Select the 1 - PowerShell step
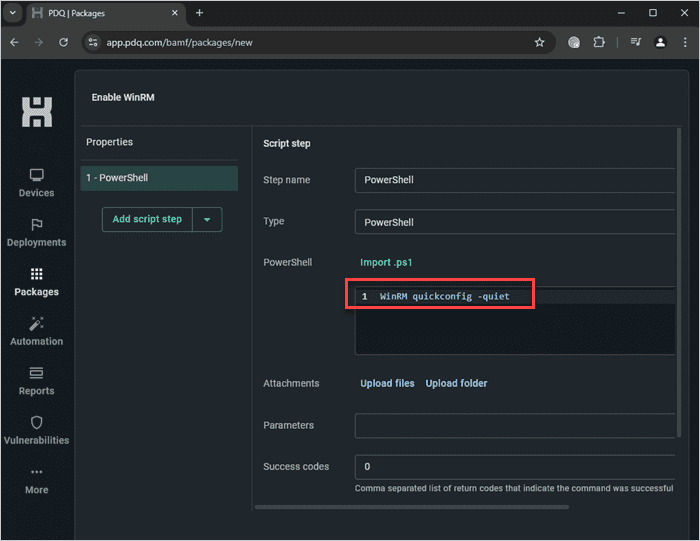Screen dimensions: 700x541 (x=159, y=178)
